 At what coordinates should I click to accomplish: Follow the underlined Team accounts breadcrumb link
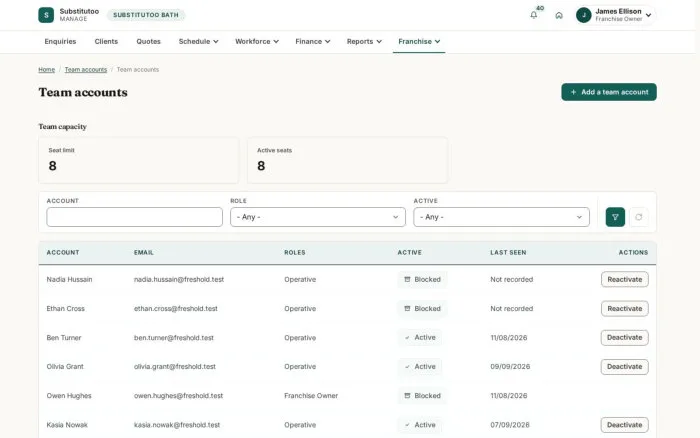click(x=86, y=70)
